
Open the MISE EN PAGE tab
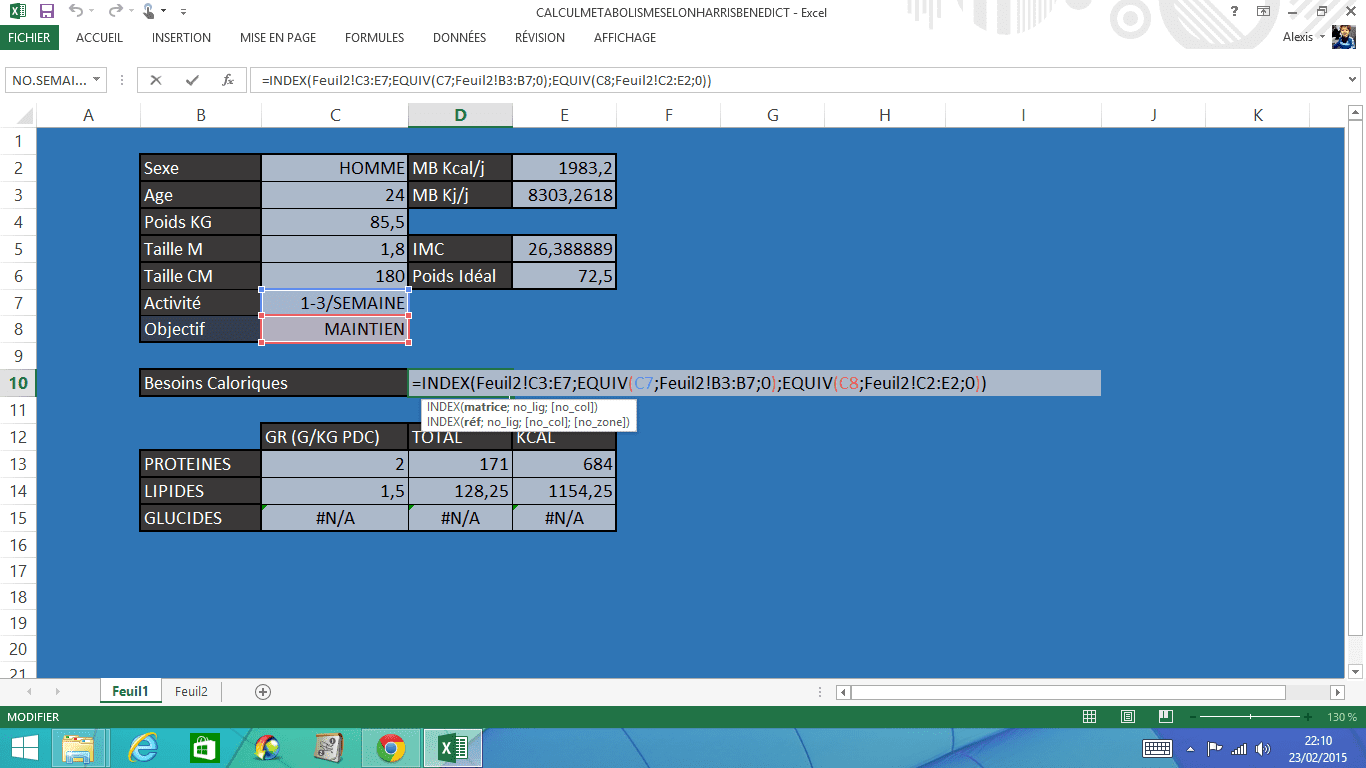pyautogui.click(x=278, y=37)
